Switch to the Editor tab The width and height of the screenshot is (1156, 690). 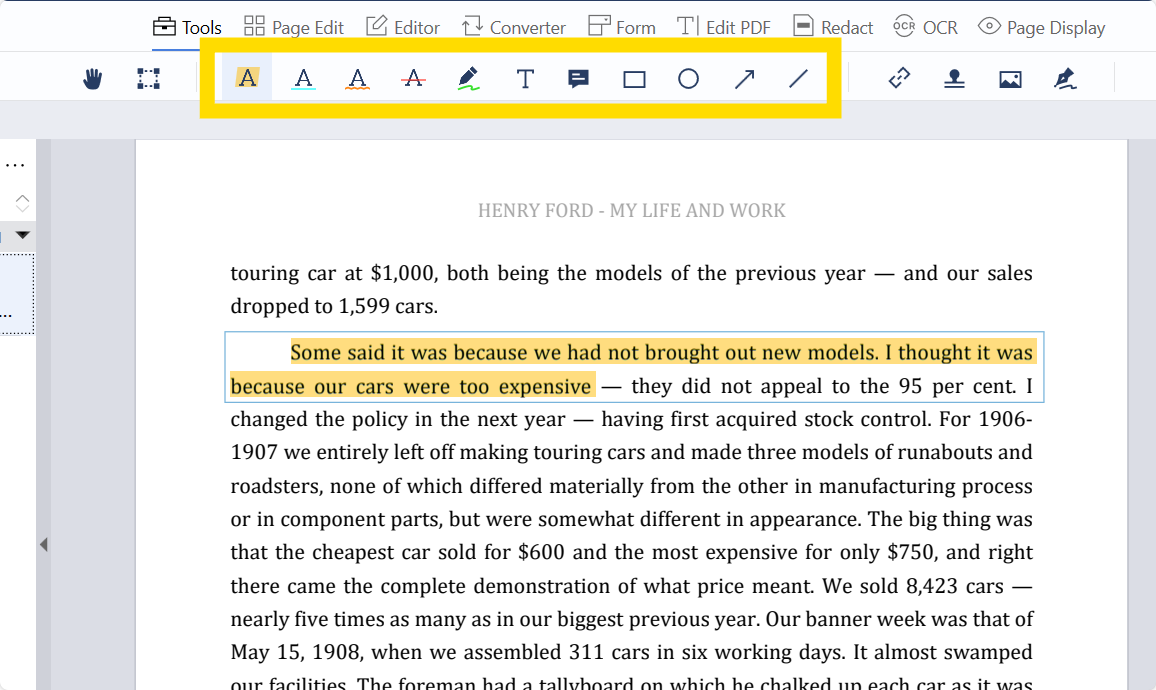pyautogui.click(x=403, y=27)
